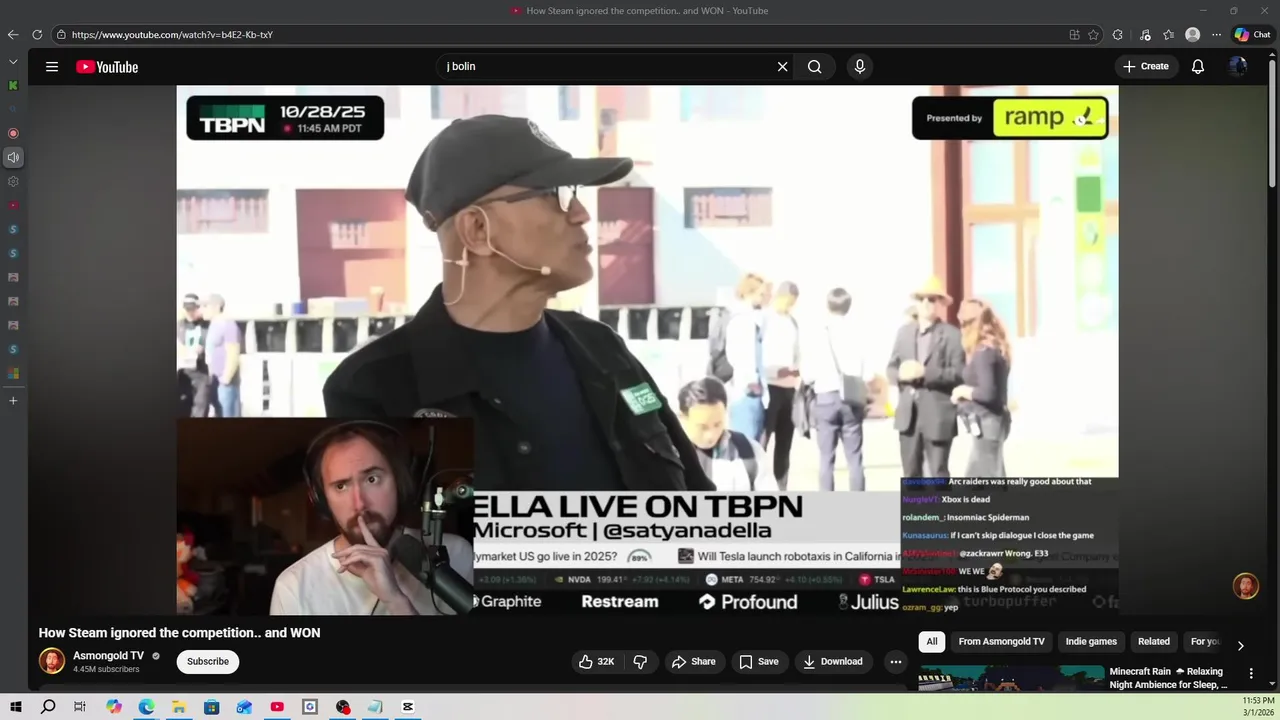The width and height of the screenshot is (1280, 720).
Task: Open Microsoft Store from taskbar
Action: (x=212, y=707)
